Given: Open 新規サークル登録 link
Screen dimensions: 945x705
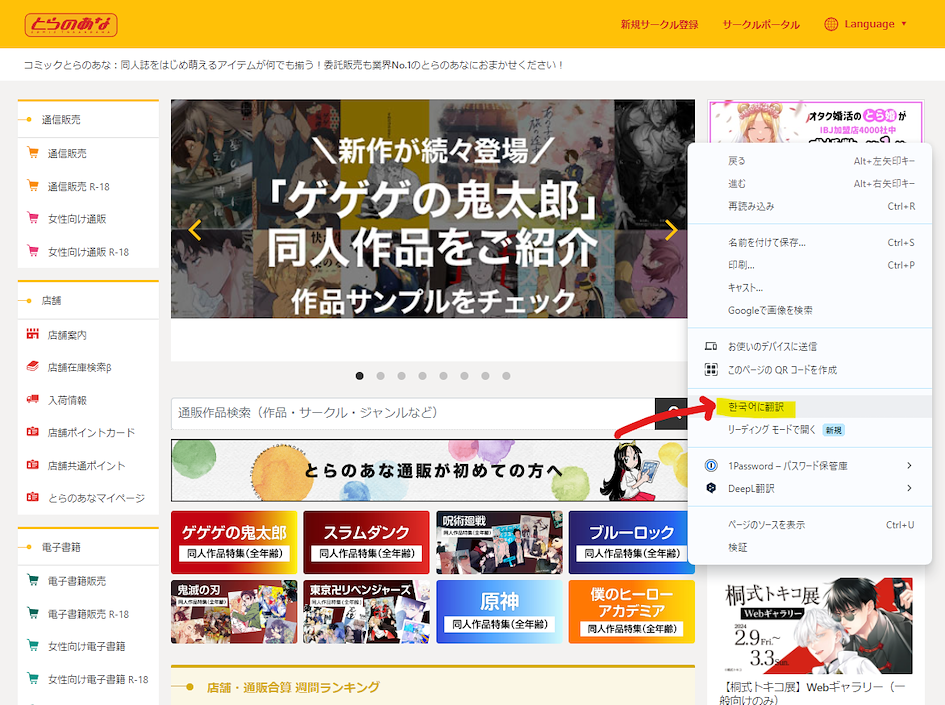Looking at the screenshot, I should [x=659, y=25].
